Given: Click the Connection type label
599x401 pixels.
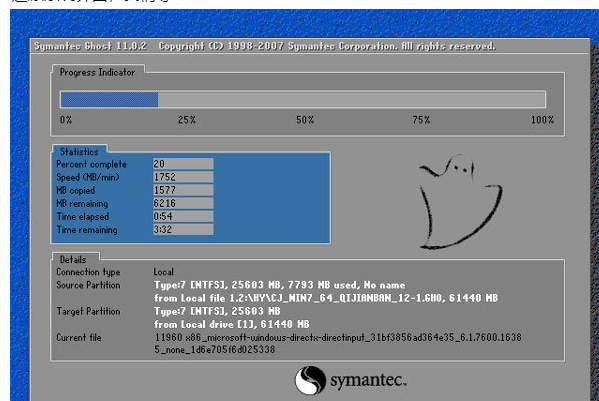Looking at the screenshot, I should coord(88,272).
